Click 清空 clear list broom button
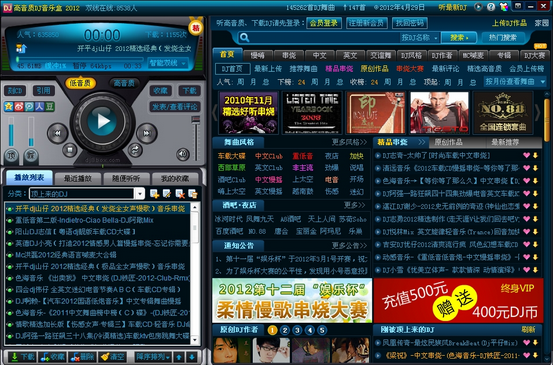 [112, 357]
